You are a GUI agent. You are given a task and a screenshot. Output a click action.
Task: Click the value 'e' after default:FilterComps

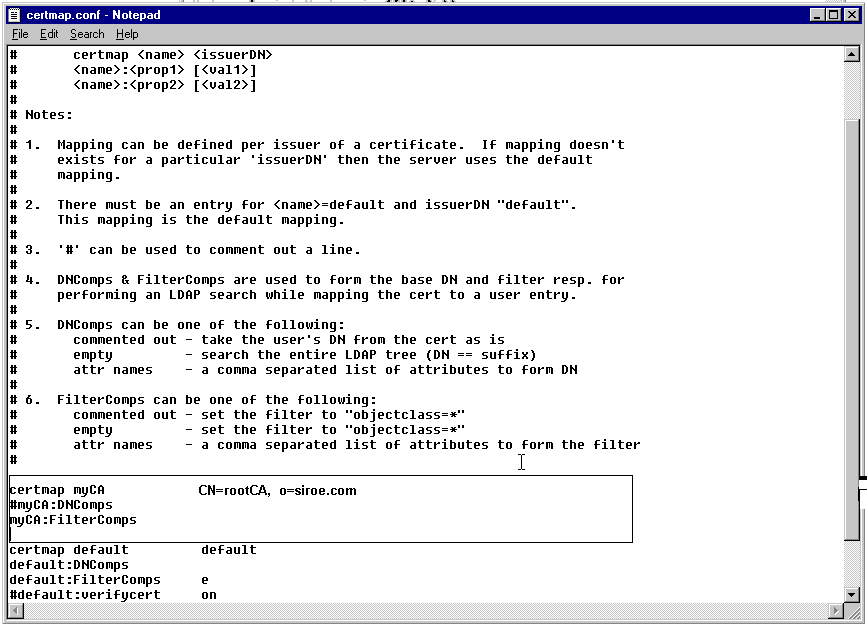[x=205, y=580]
